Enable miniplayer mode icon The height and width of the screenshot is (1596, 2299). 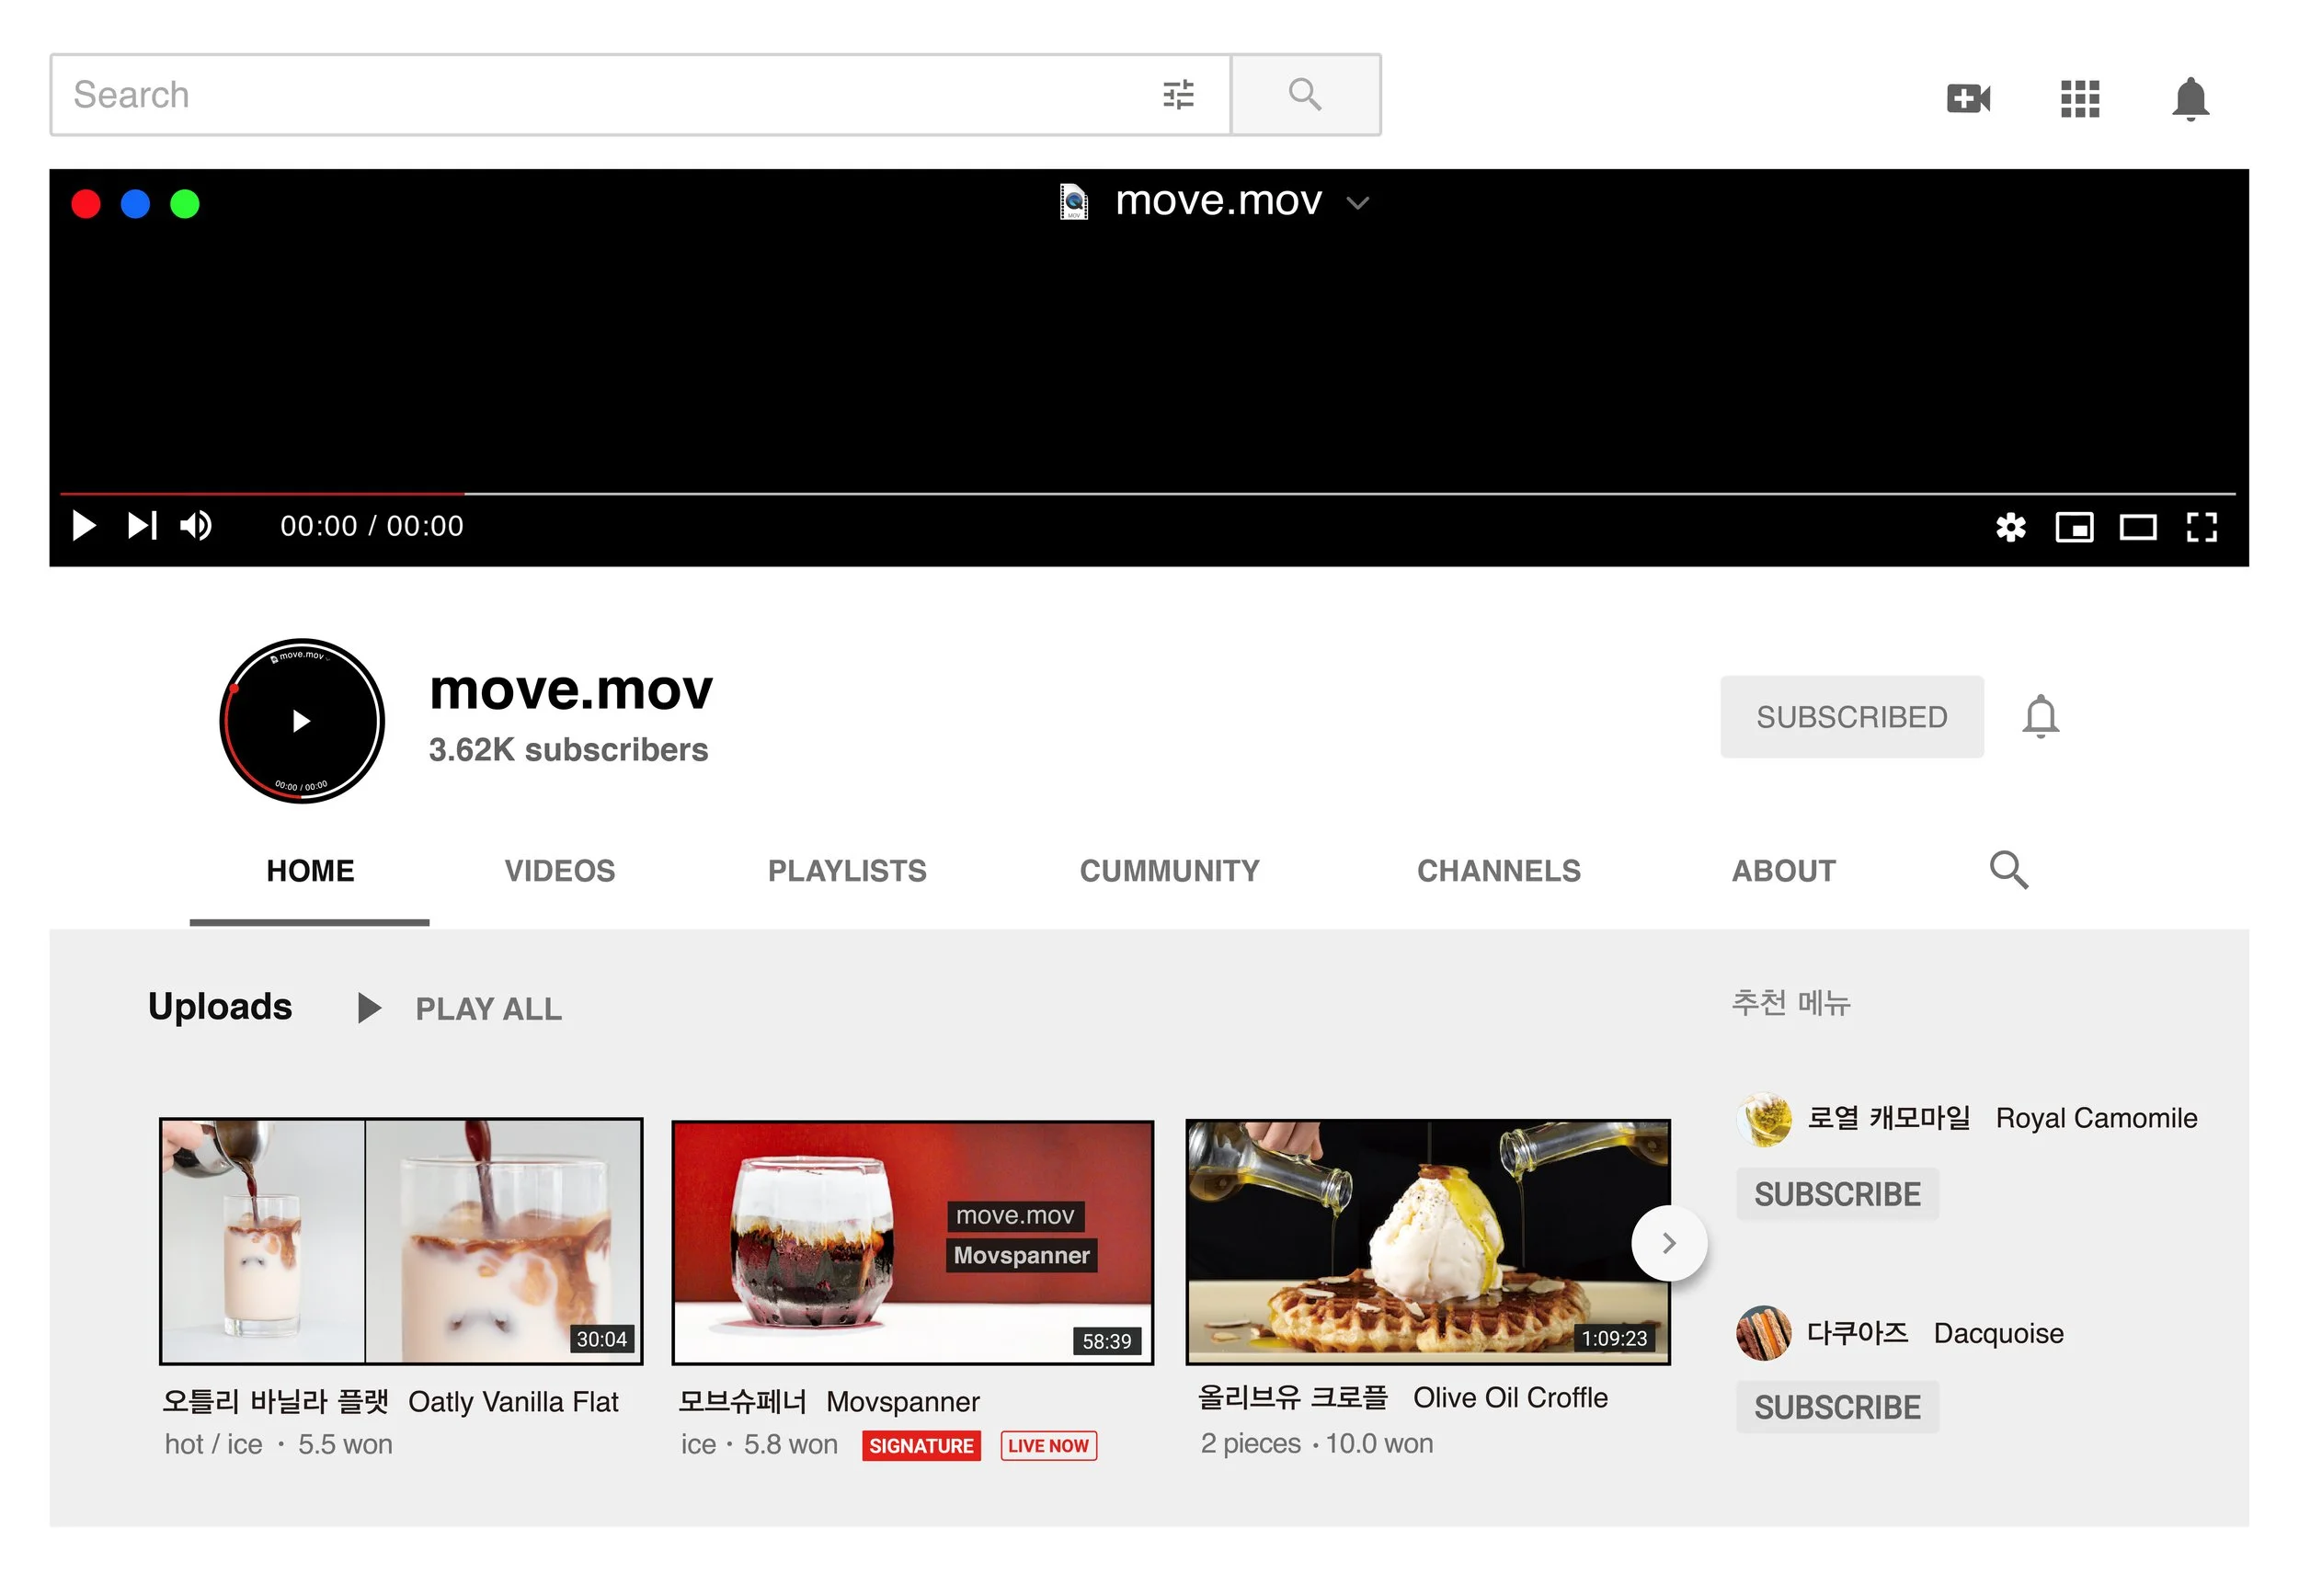tap(2073, 527)
